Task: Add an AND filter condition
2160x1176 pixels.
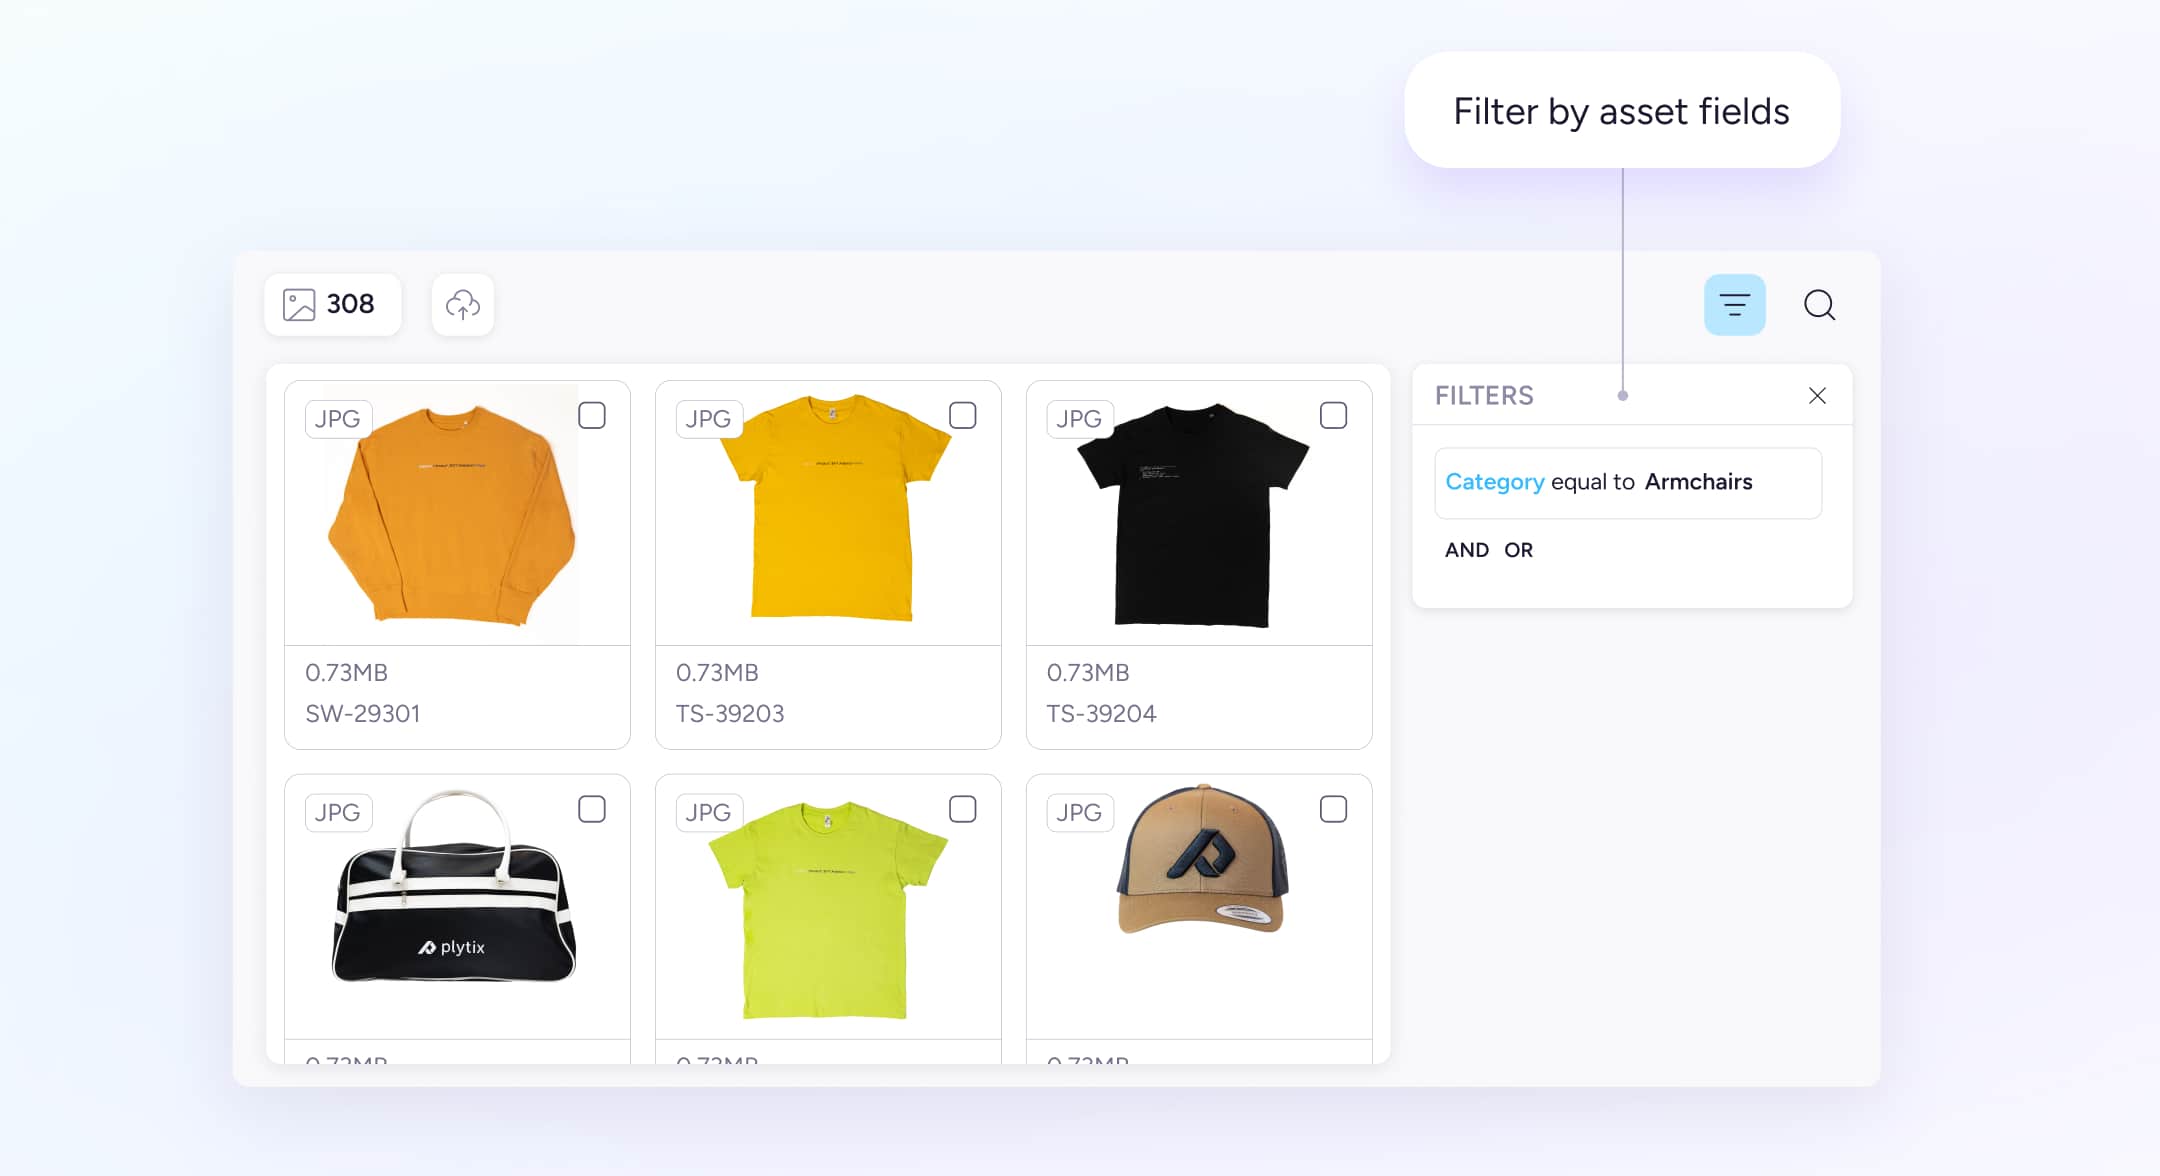Action: (x=1466, y=550)
